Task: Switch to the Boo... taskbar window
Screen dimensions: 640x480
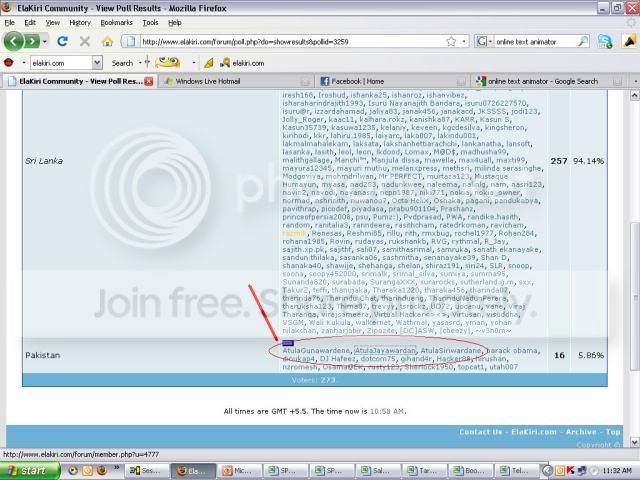Action: pos(470,471)
